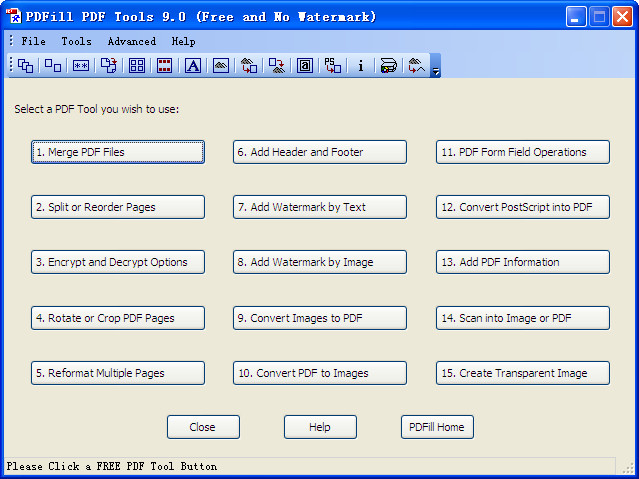Click 8. Add Watermark by Image button
This screenshot has width=639, height=479.
(320, 262)
